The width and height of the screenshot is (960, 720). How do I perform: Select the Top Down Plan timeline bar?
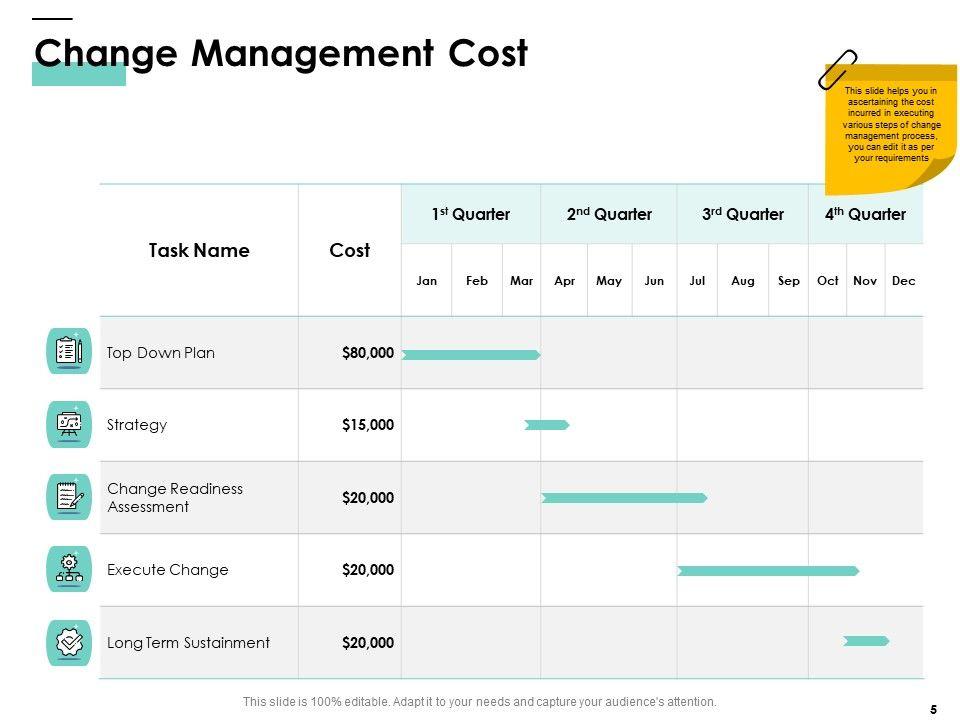pos(470,355)
